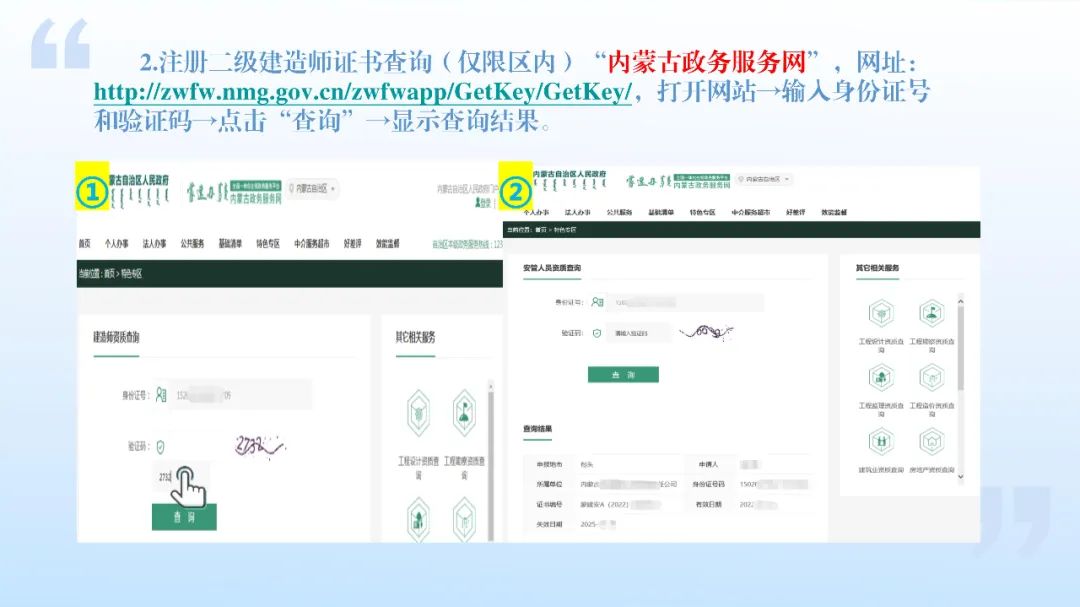Select 个人办事 in screenshot 1 navigation

pos(116,243)
